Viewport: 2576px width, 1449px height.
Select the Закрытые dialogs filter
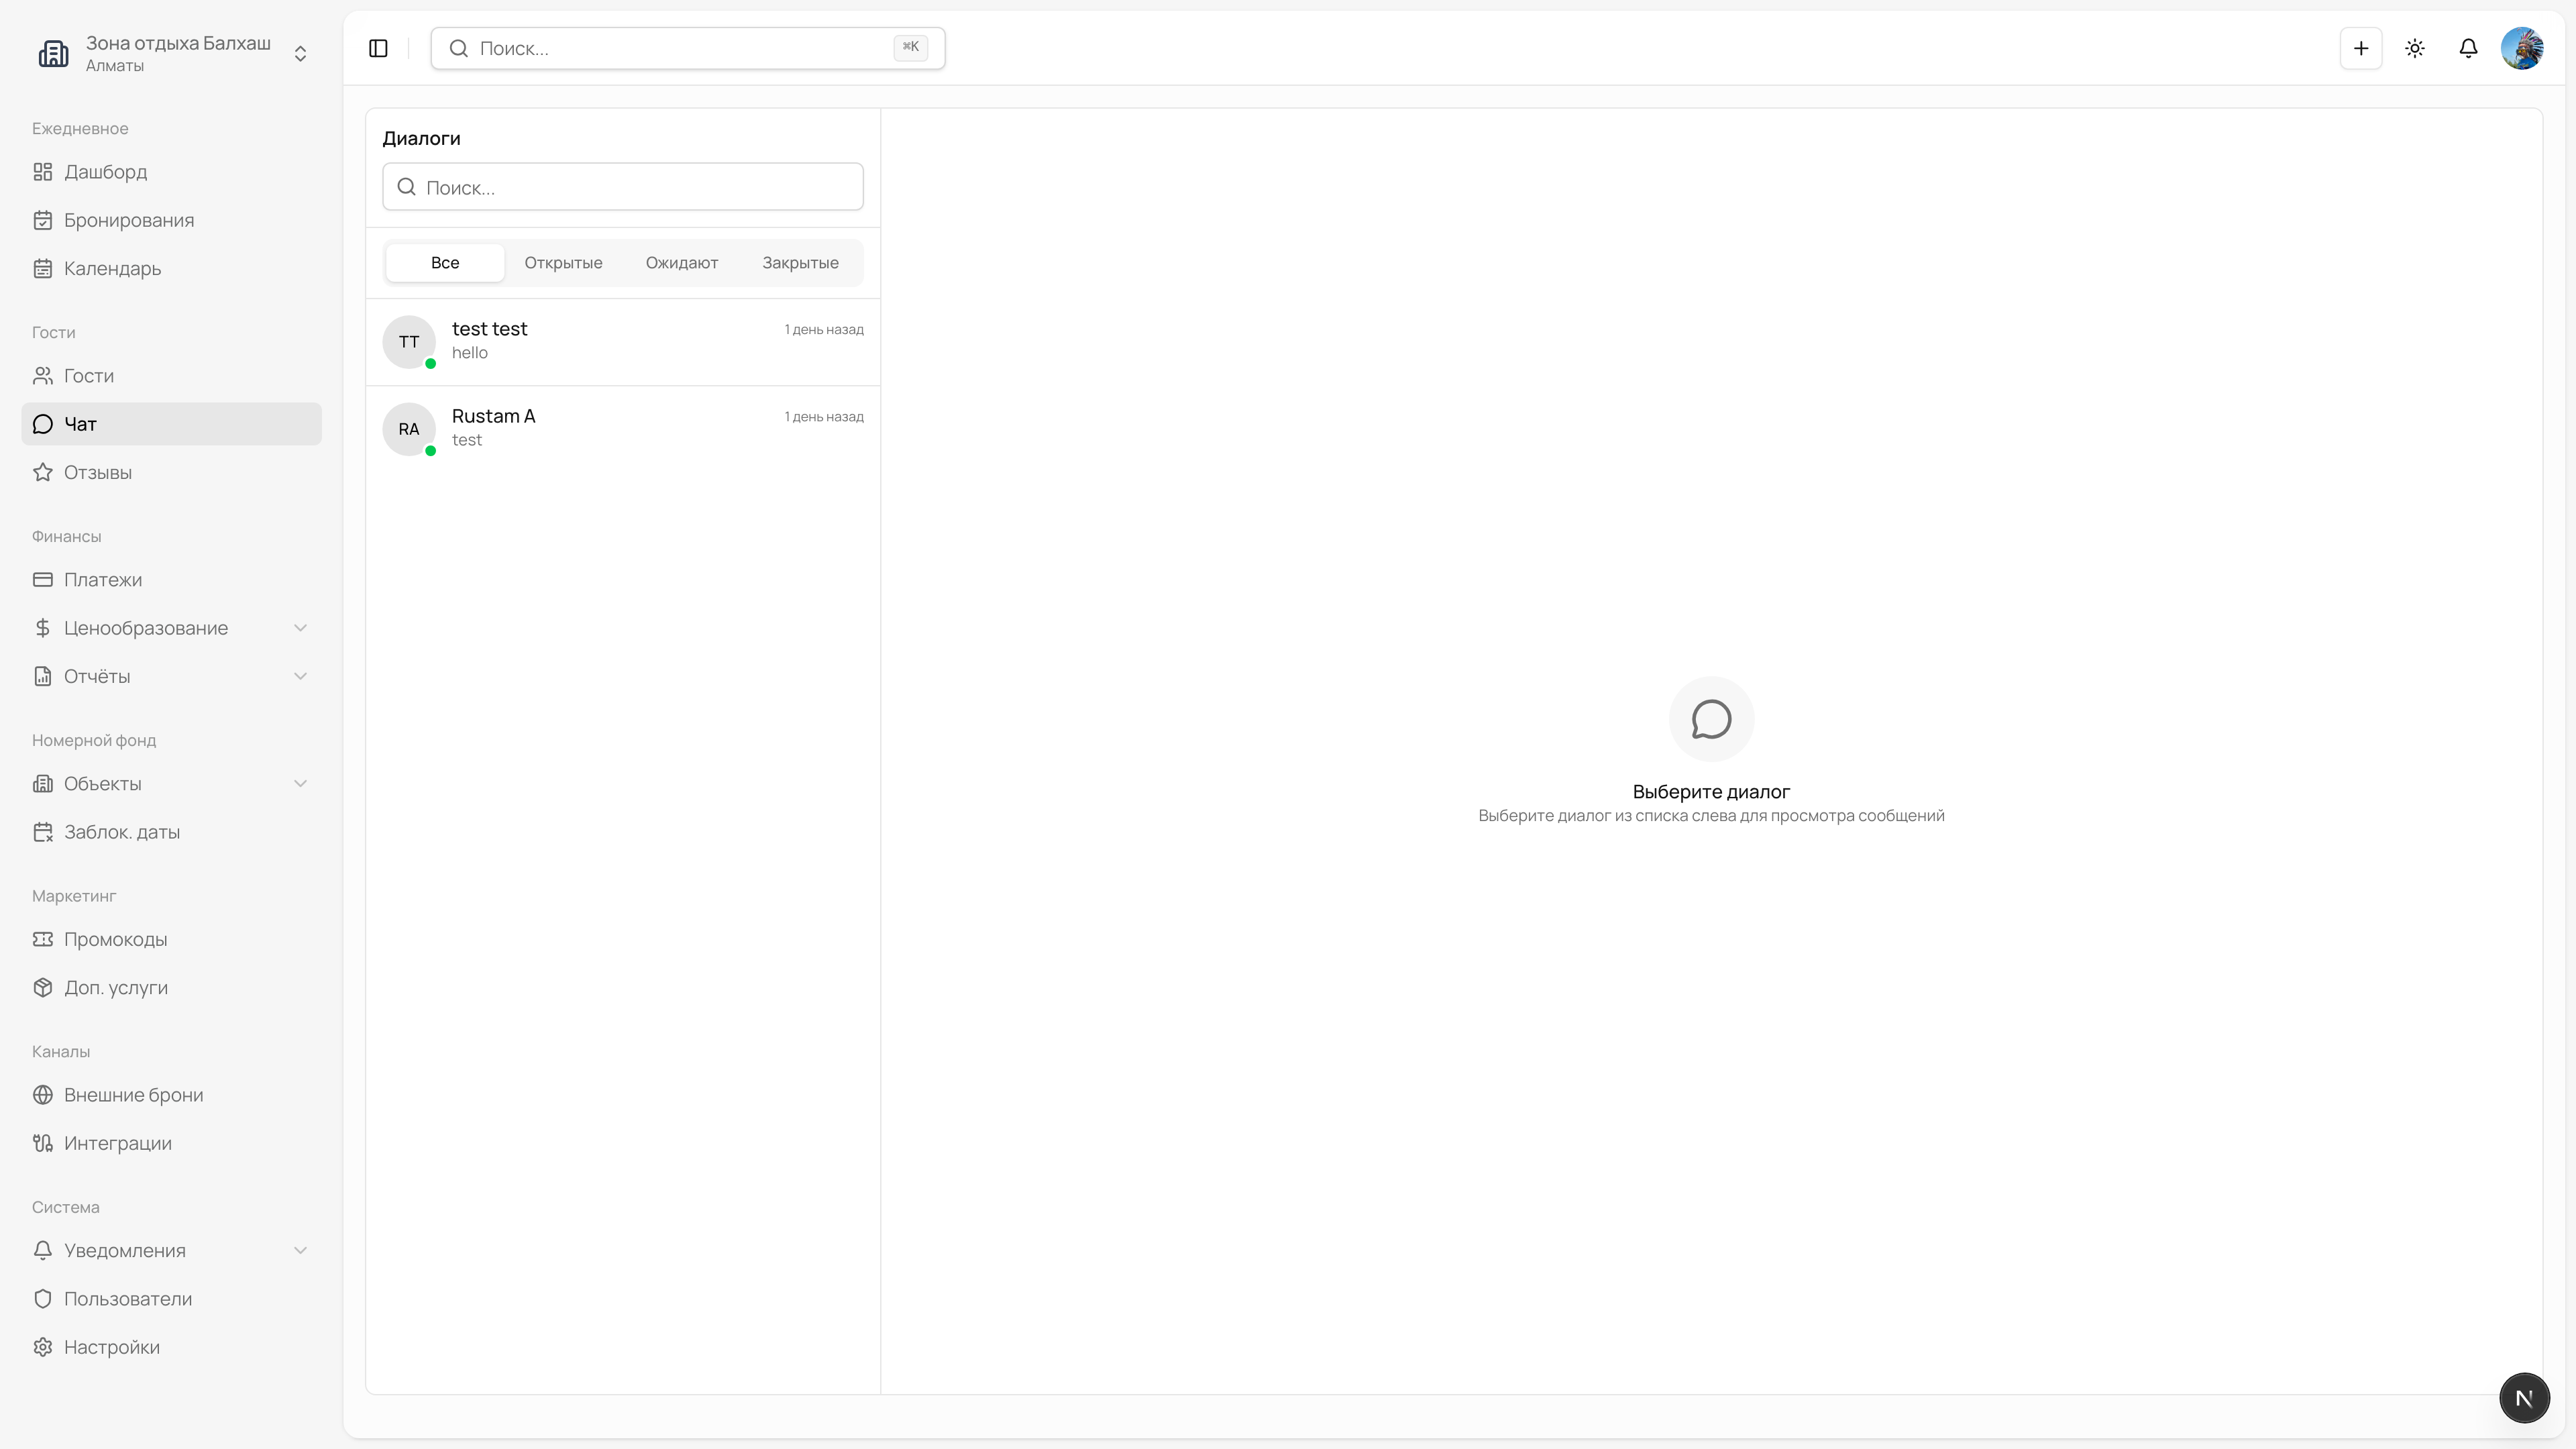[x=800, y=263]
